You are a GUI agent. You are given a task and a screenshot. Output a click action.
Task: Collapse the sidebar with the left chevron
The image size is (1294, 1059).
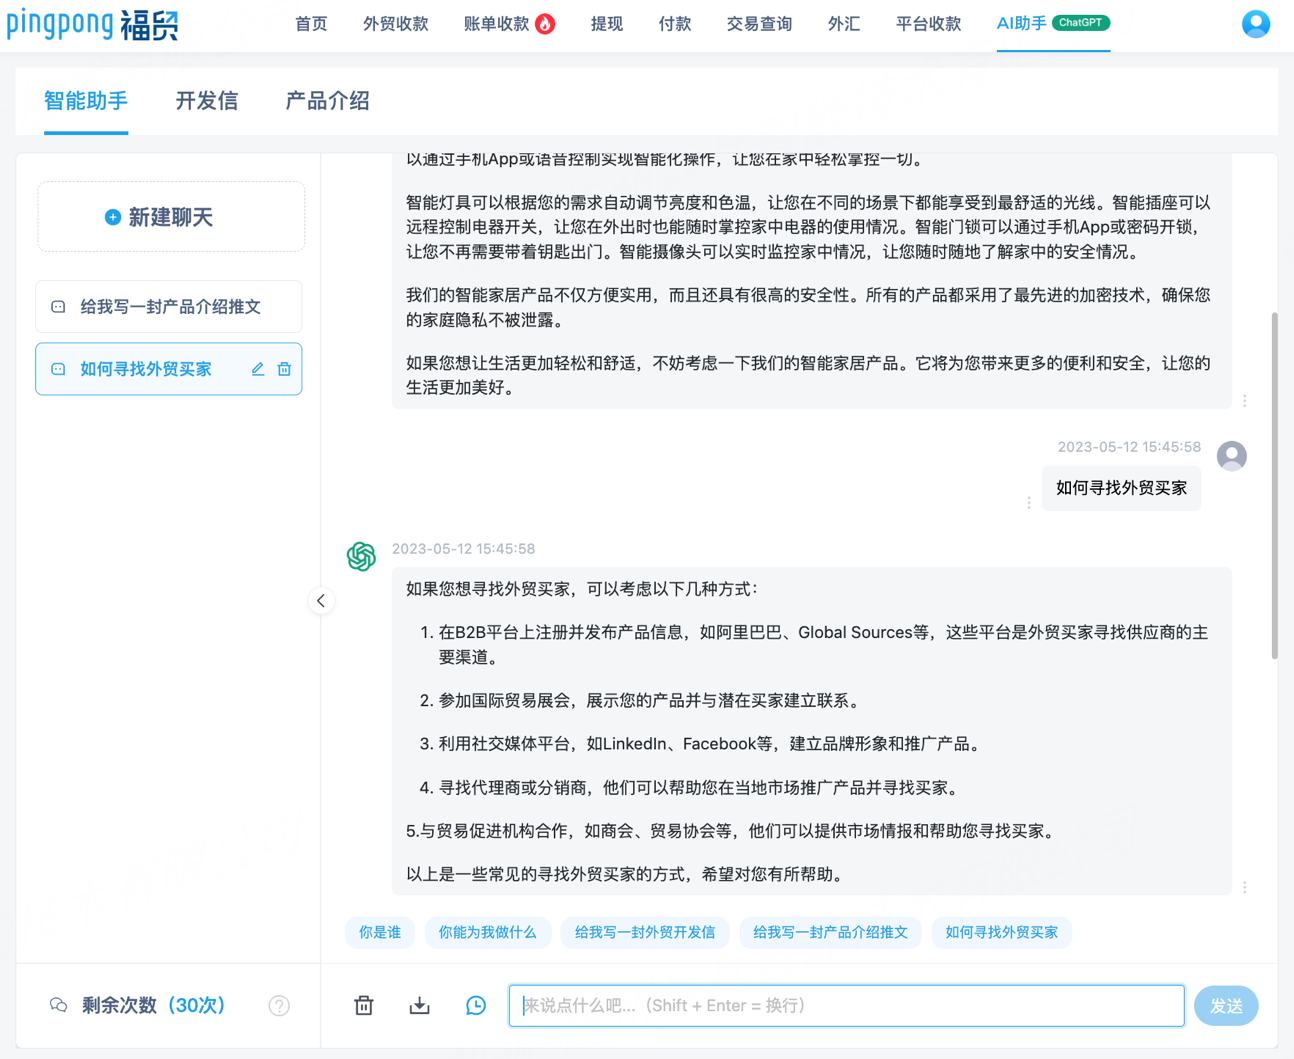(321, 600)
